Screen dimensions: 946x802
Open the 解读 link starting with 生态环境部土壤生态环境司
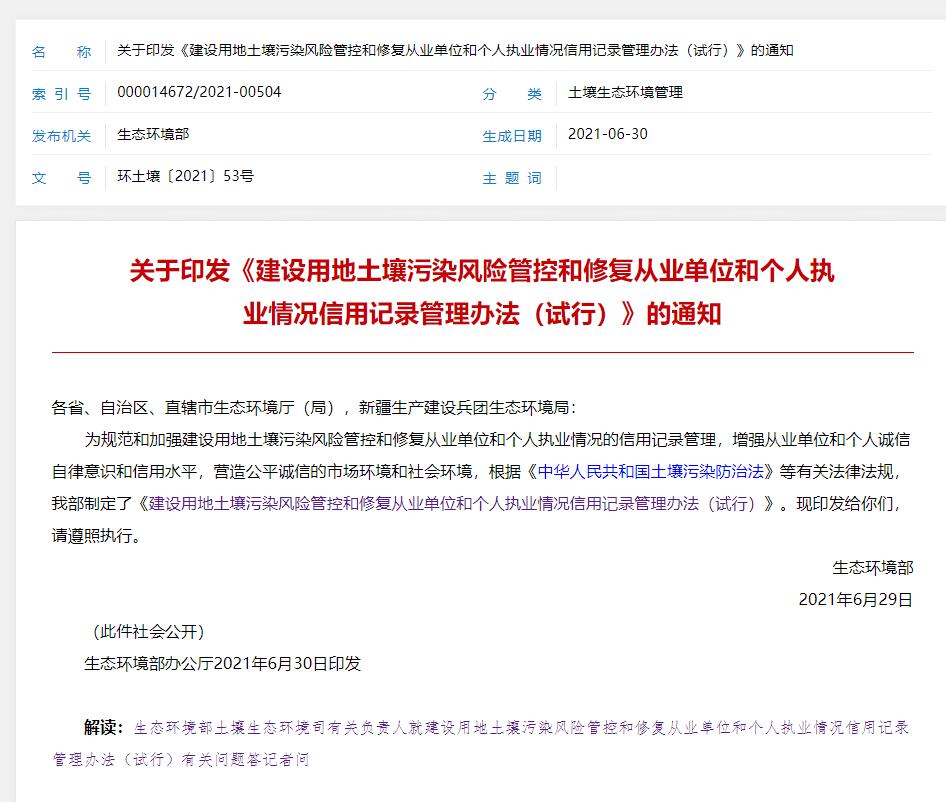coord(480,743)
